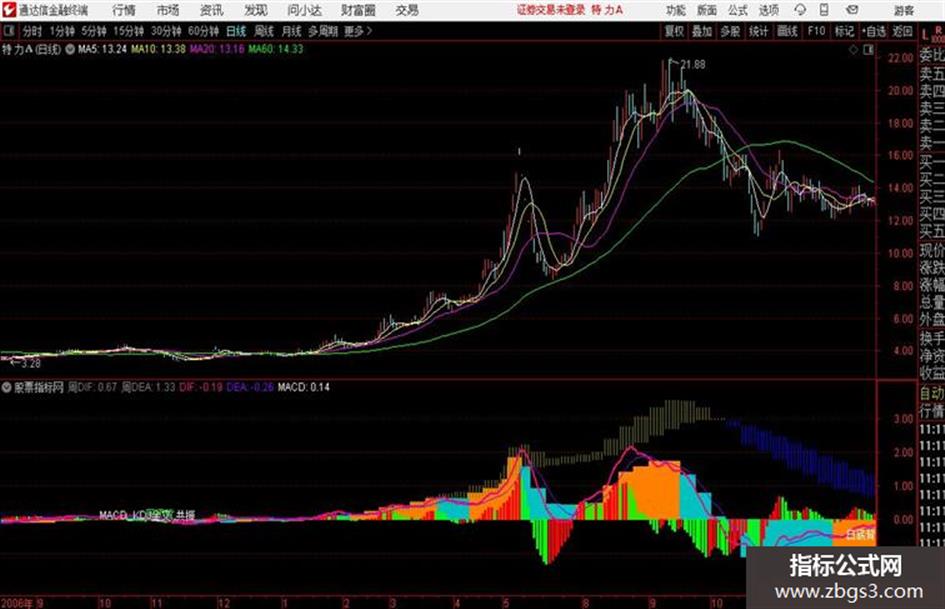The height and width of the screenshot is (609, 945).
Task: Expand the main chart indicator dropdown near MA5
Action: (x=70, y=49)
